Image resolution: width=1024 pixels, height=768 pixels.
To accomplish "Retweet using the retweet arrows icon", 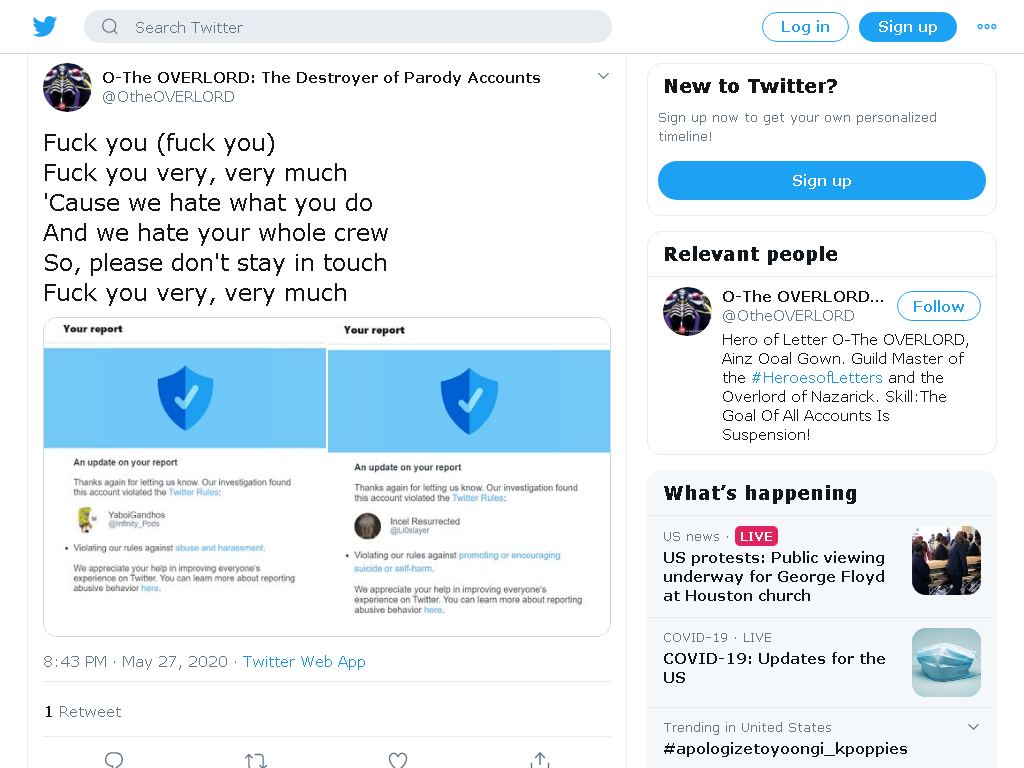I will click(x=256, y=760).
